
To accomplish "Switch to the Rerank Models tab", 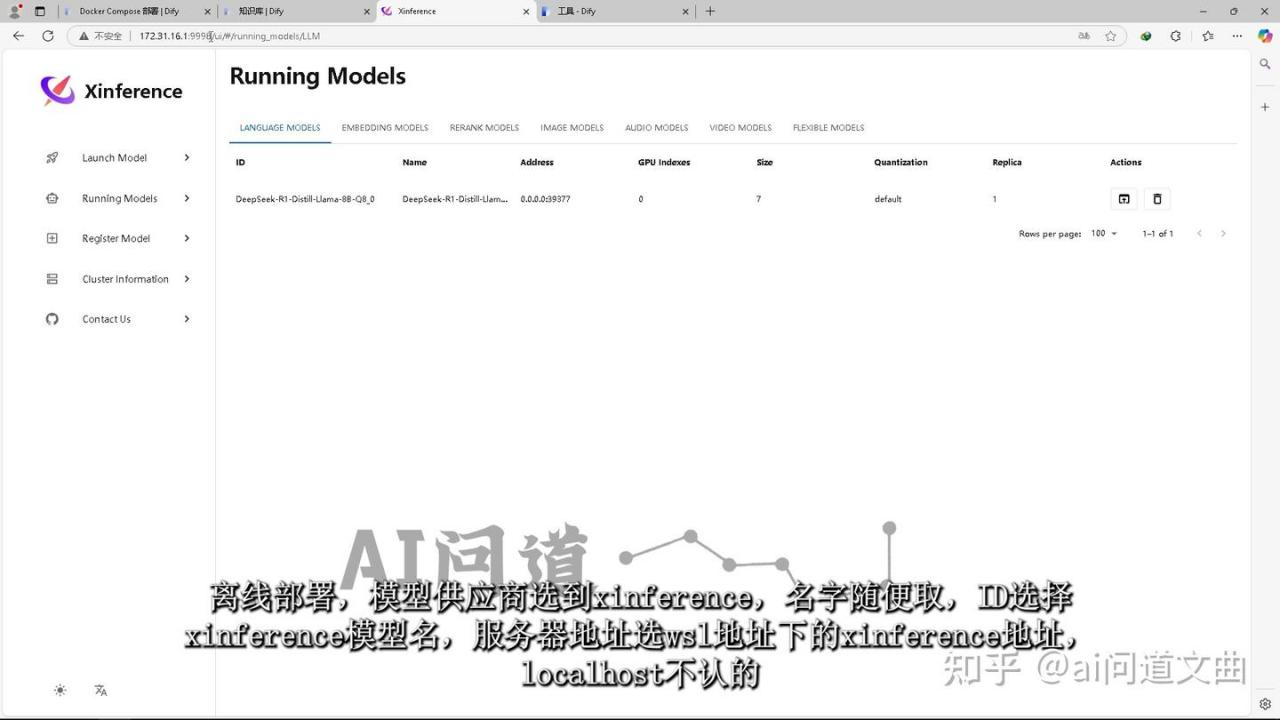I will tap(484, 128).
